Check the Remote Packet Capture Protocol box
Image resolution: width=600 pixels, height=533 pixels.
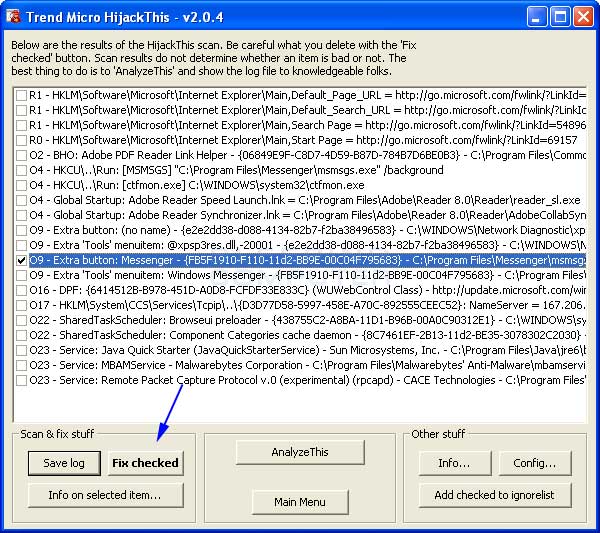pyautogui.click(x=21, y=380)
